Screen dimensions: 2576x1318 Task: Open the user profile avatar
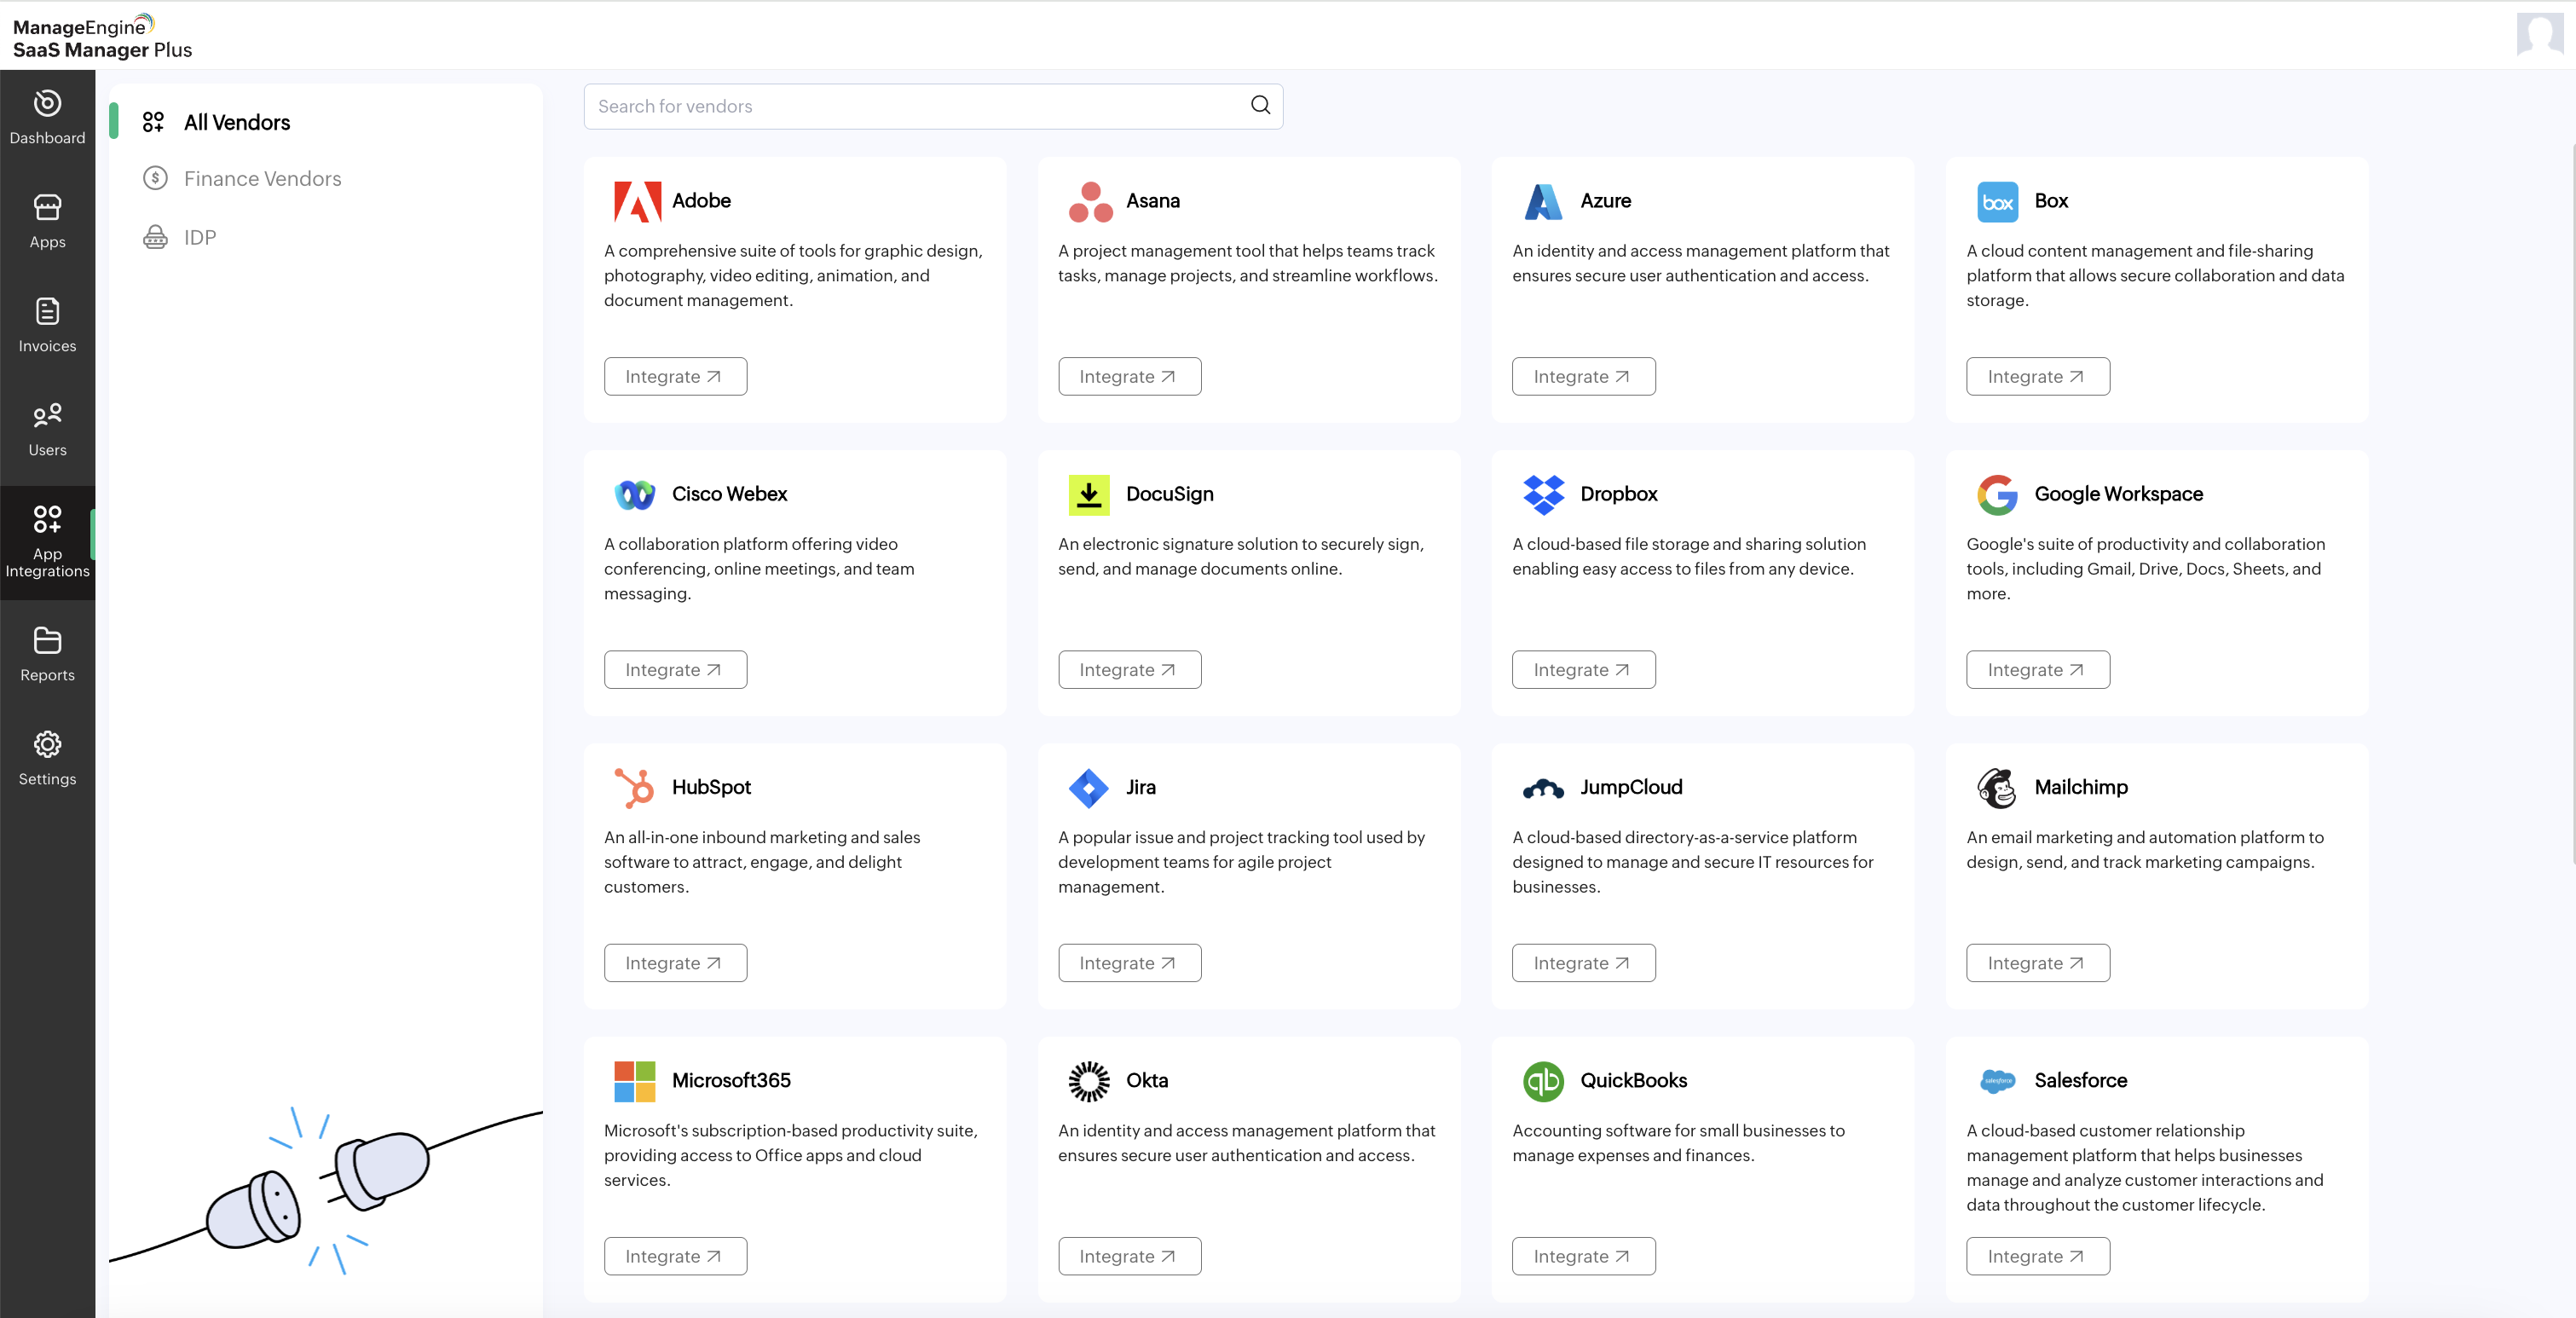2541,34
